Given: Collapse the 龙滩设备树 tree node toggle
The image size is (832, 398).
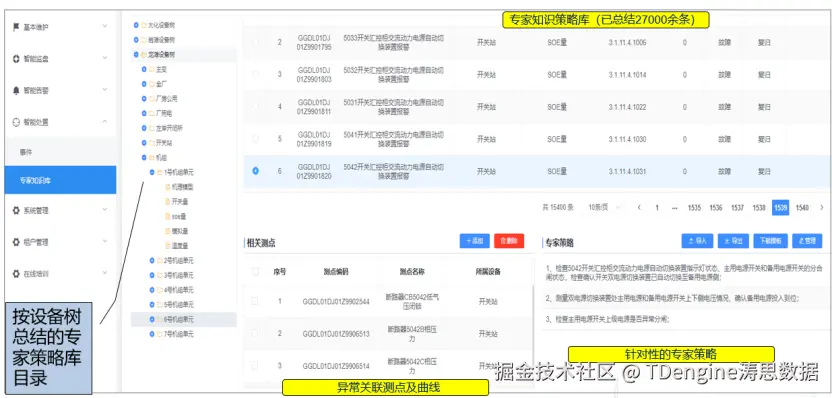Looking at the screenshot, I should [x=136, y=55].
